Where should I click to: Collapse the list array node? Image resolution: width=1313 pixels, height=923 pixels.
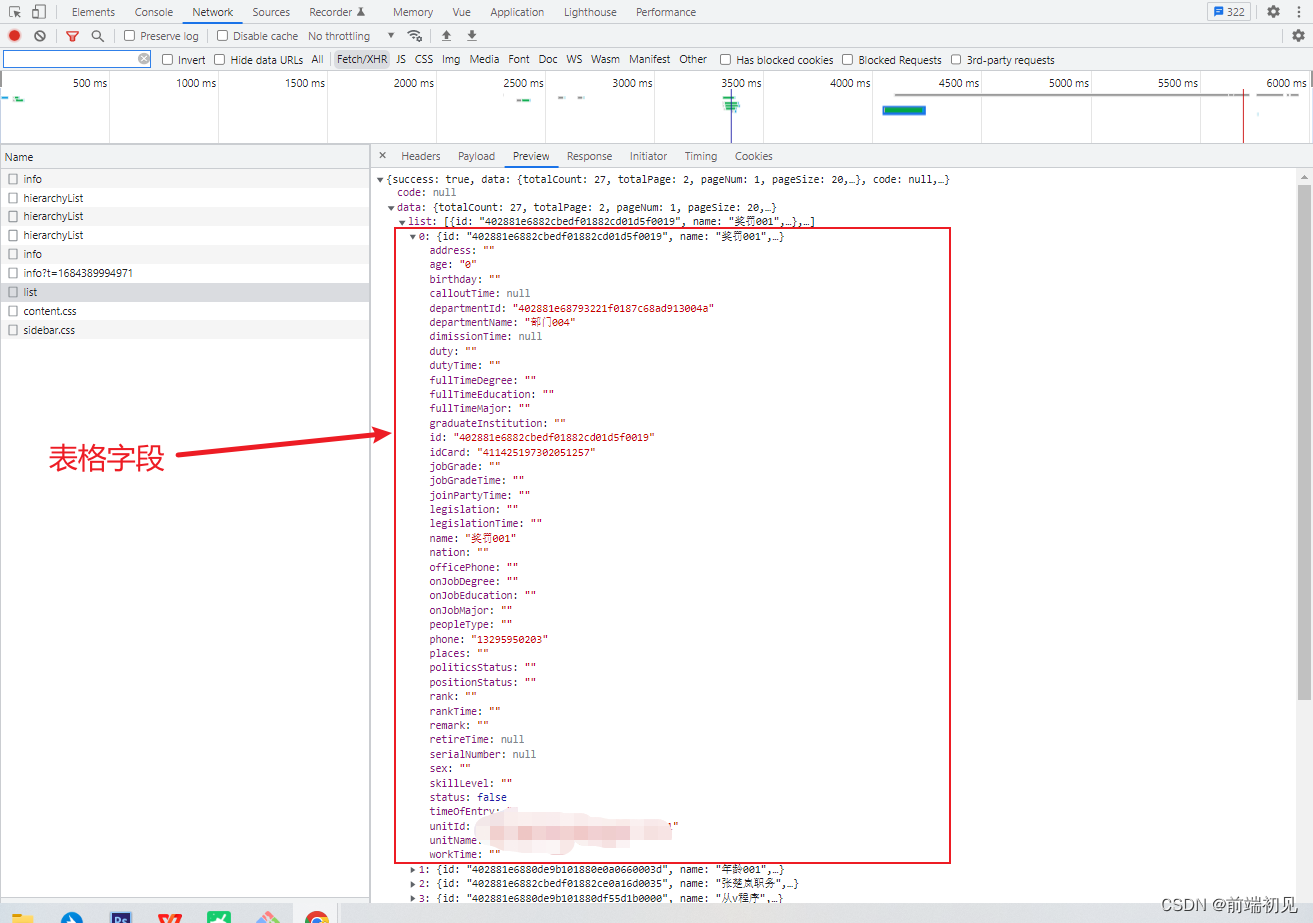(402, 222)
